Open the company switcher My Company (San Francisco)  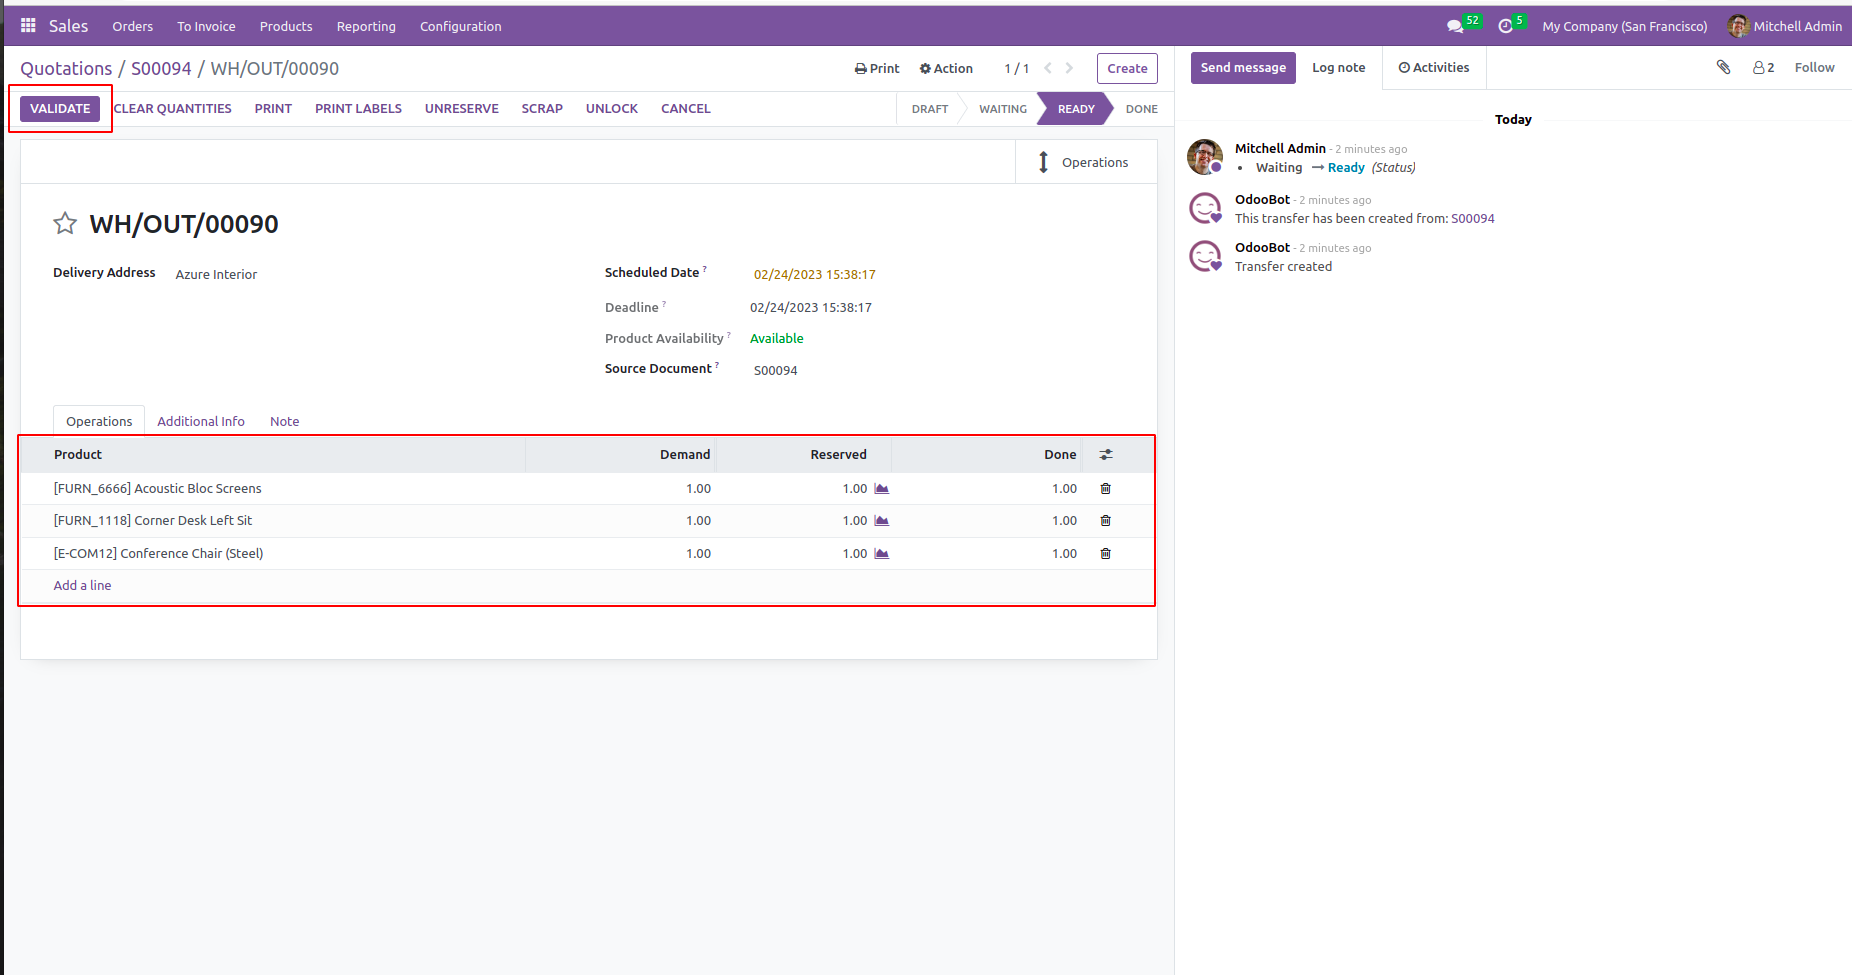click(x=1624, y=26)
